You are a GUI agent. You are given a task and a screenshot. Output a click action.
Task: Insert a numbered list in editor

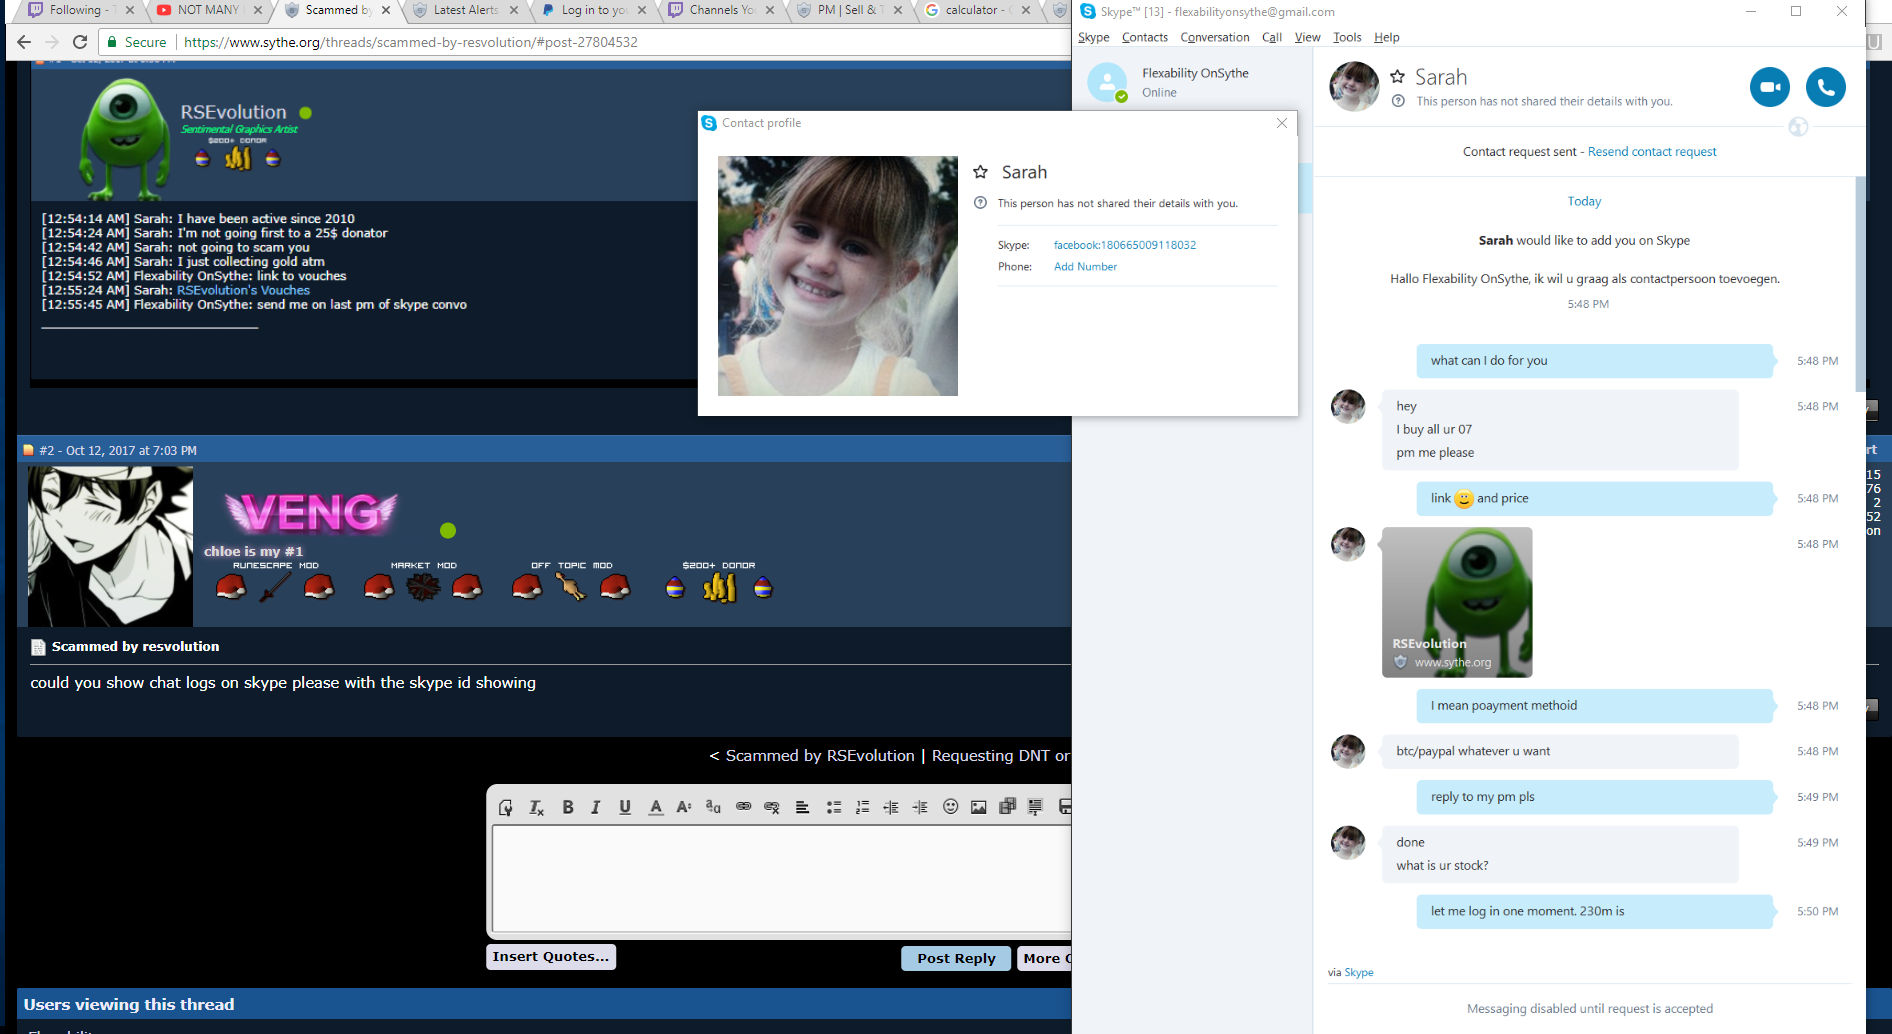pyautogui.click(x=862, y=807)
